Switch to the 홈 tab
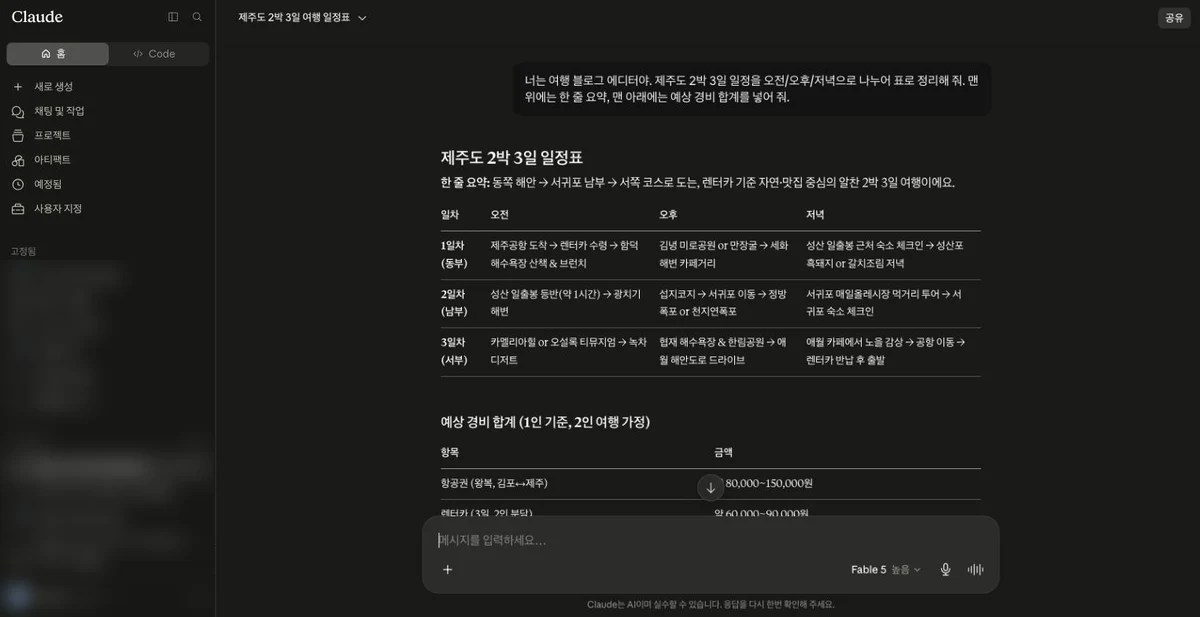The height and width of the screenshot is (617, 1200). pyautogui.click(x=57, y=54)
